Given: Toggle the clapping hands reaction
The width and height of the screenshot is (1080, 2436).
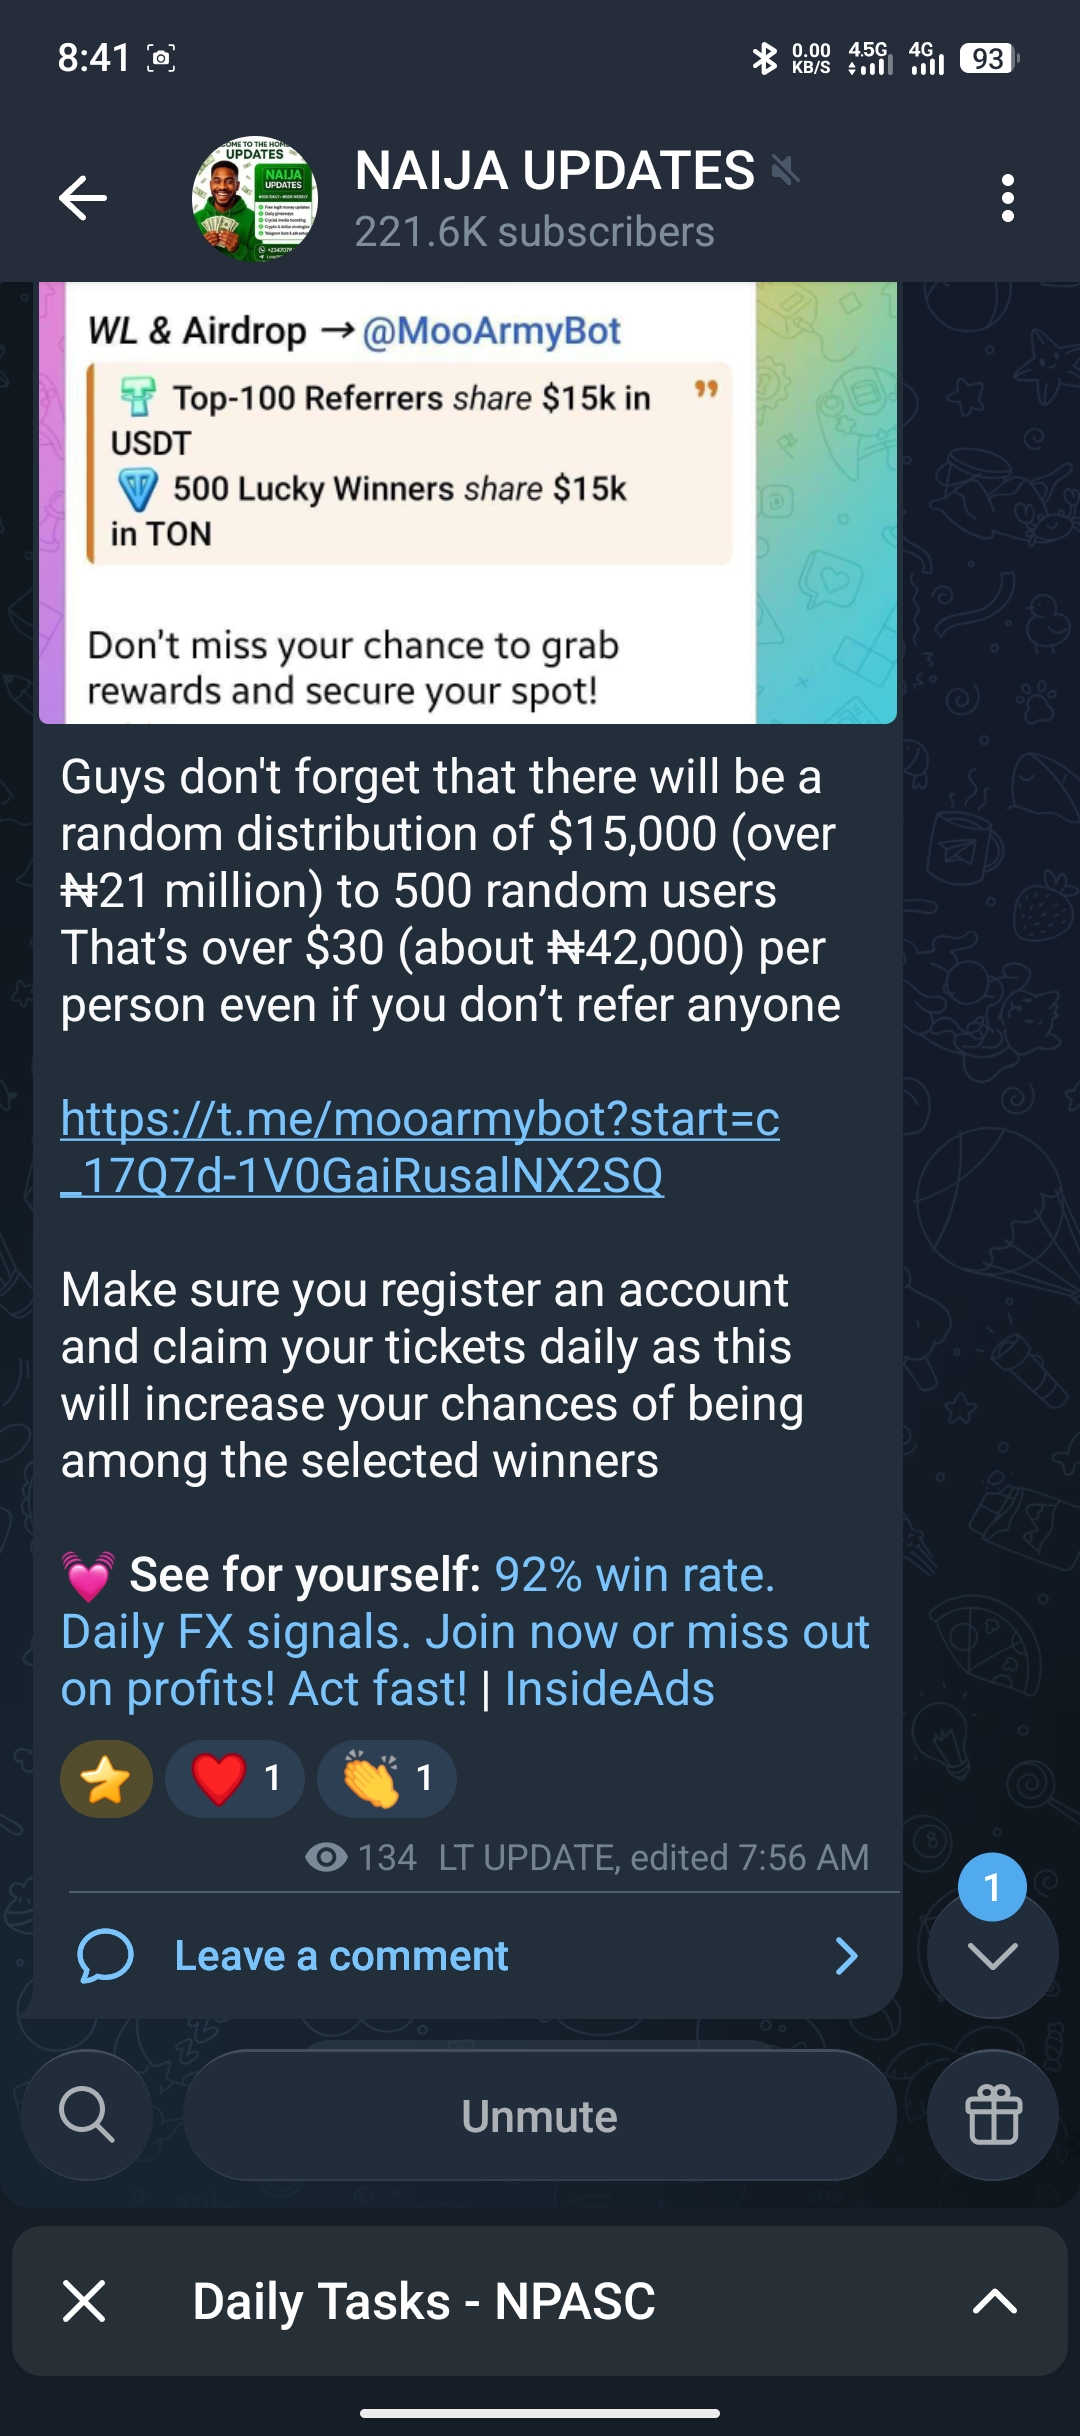Looking at the screenshot, I should [x=386, y=1778].
